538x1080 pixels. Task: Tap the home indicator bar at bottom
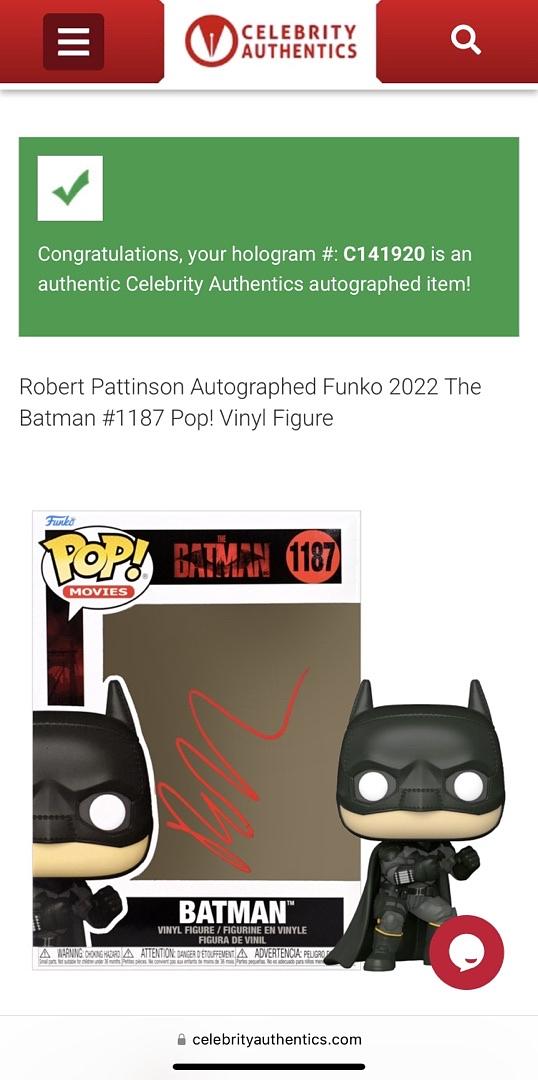coord(269,1067)
